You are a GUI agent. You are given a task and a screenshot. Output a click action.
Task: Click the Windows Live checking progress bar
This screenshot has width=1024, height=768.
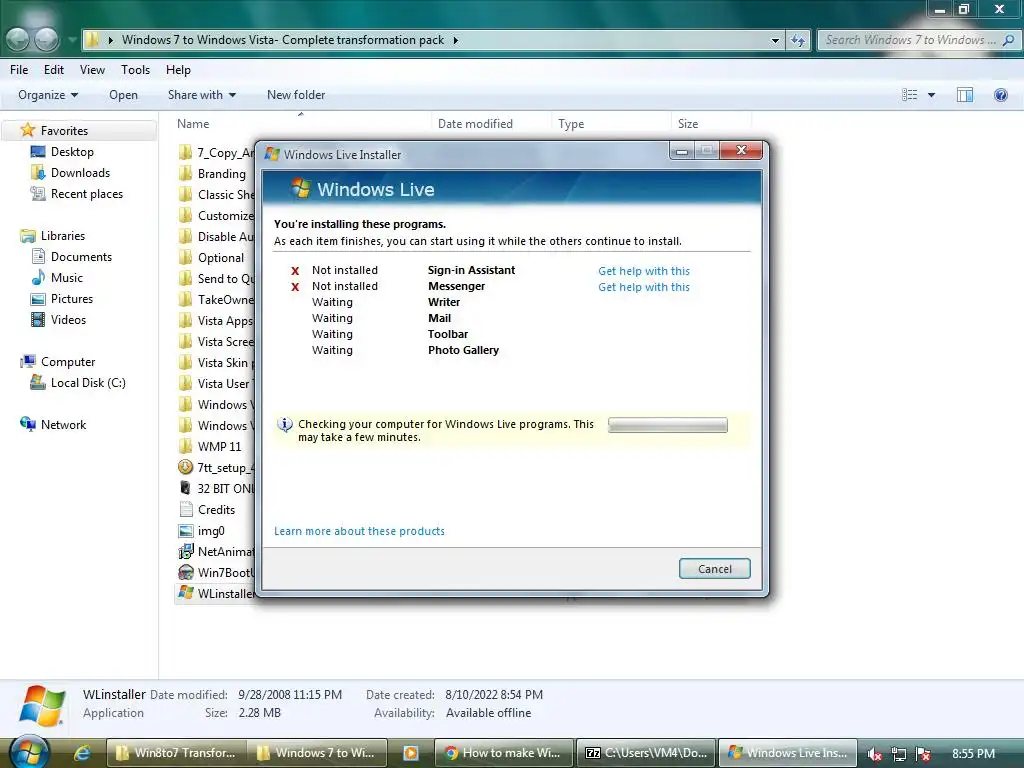click(667, 425)
